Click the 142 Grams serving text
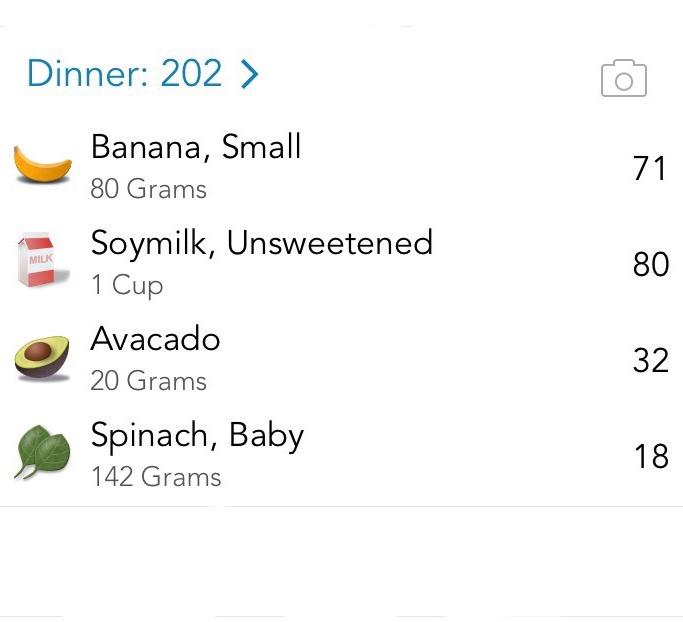 [155, 477]
